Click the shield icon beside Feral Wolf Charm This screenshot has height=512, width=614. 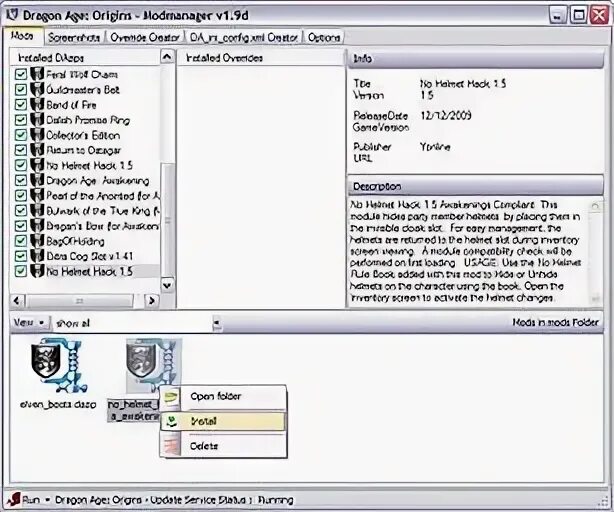coord(37,74)
